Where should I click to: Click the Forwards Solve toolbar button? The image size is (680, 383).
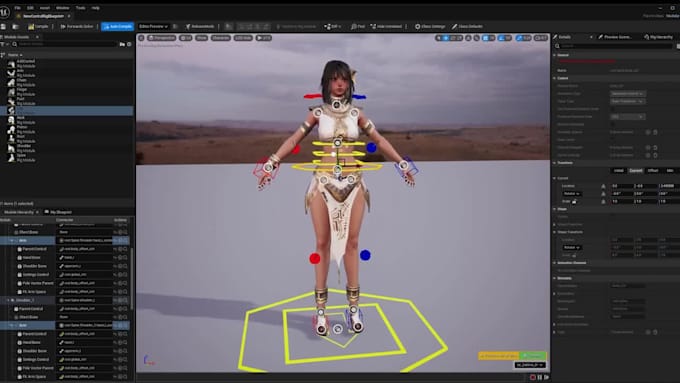[77, 26]
